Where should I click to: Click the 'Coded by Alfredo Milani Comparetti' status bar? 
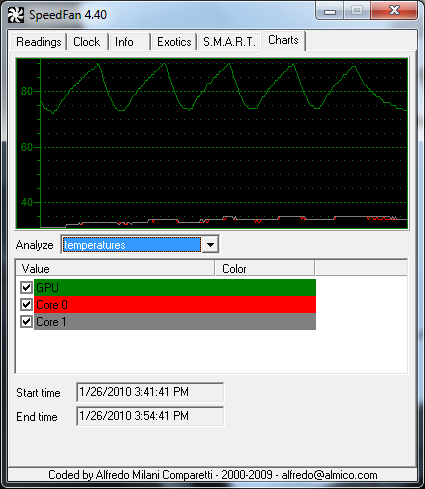tap(213, 475)
